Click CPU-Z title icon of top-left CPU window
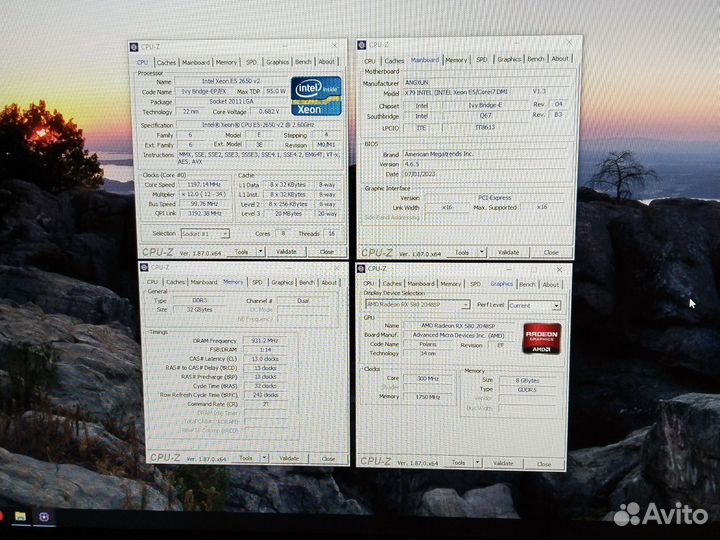 click(x=134, y=47)
